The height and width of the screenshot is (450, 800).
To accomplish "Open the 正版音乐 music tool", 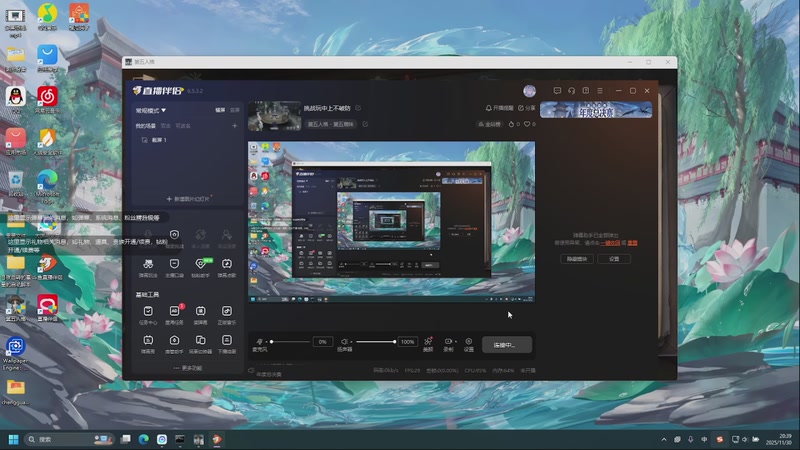I will (227, 314).
